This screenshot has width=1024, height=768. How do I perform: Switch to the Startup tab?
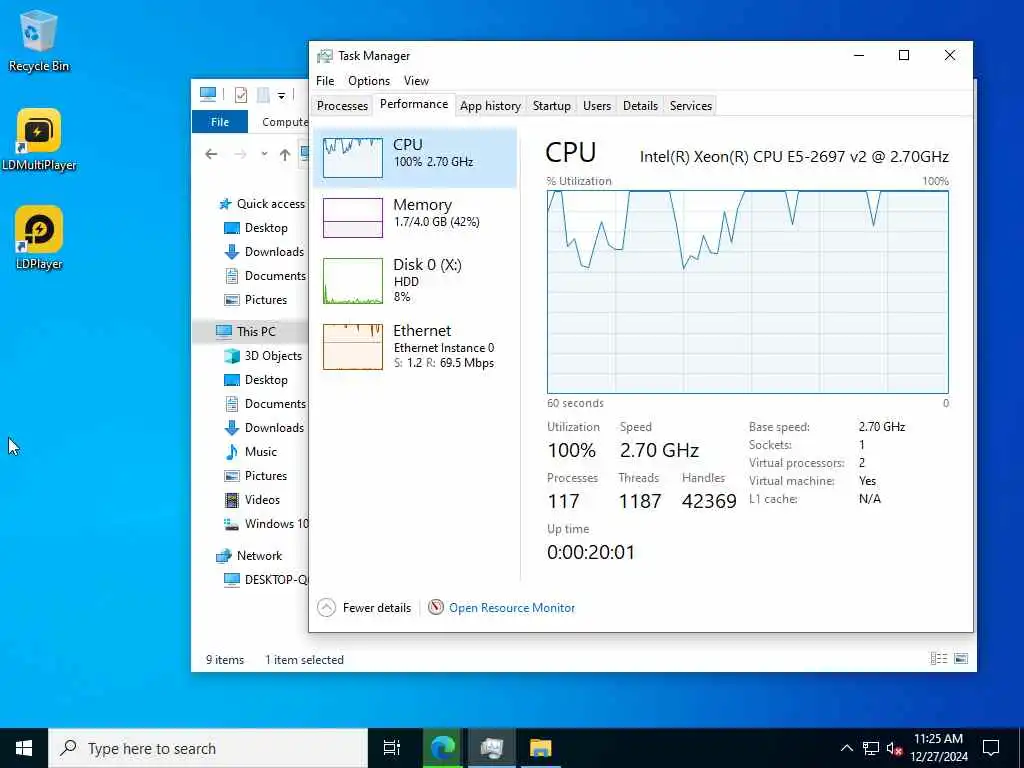[x=551, y=106]
